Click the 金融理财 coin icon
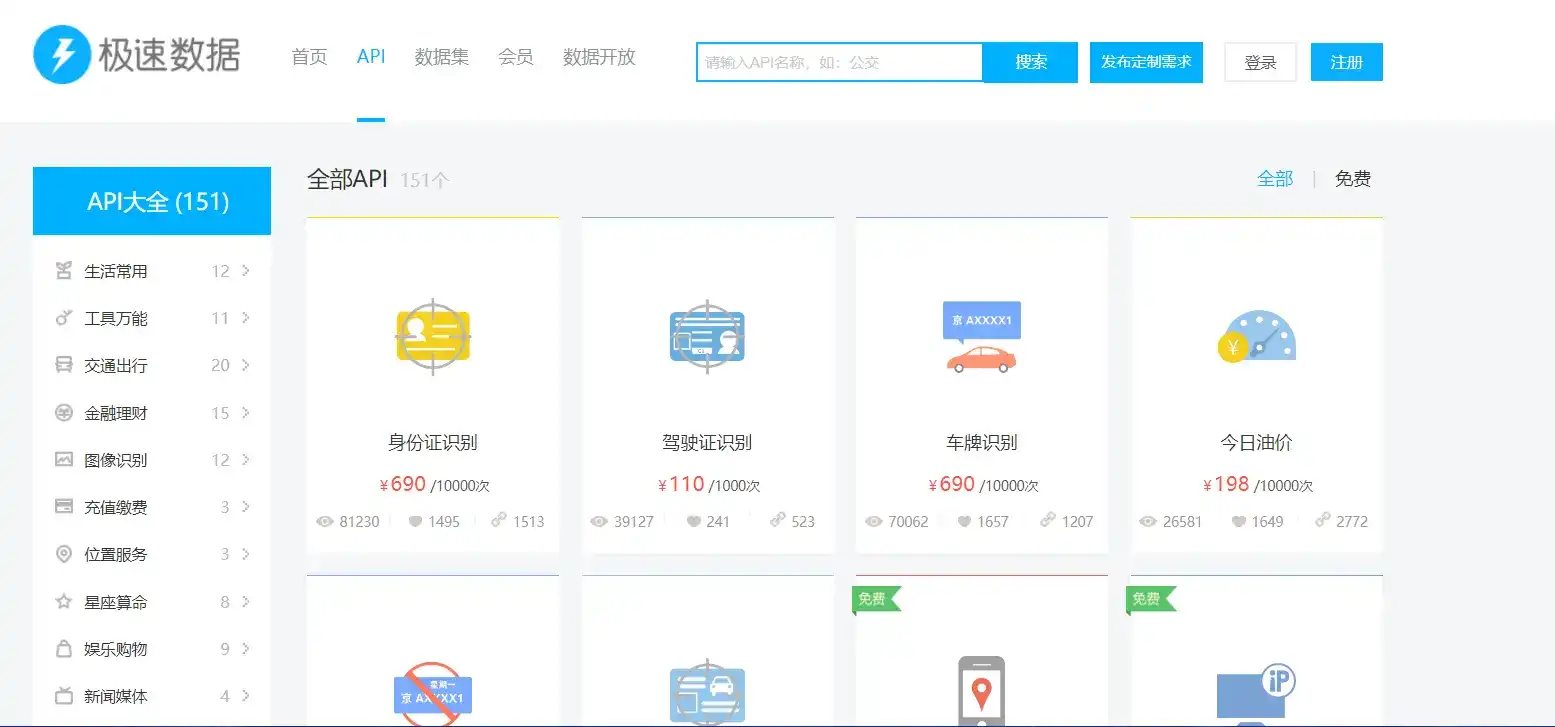The image size is (1555, 727). [64, 412]
